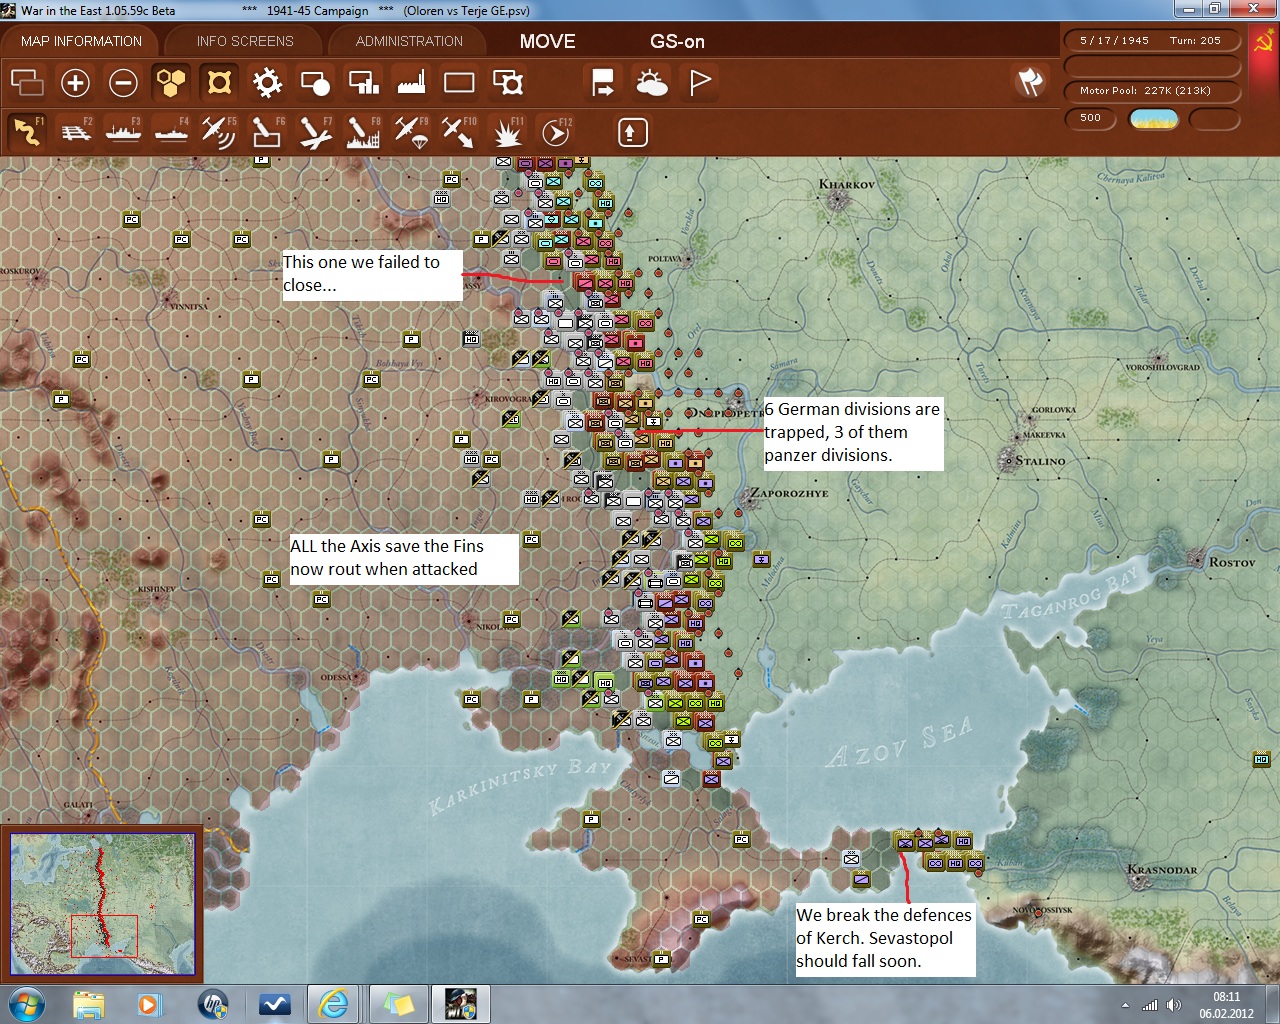The image size is (1280, 1024).
Task: Click the 500 value field
Action: coord(1090,118)
